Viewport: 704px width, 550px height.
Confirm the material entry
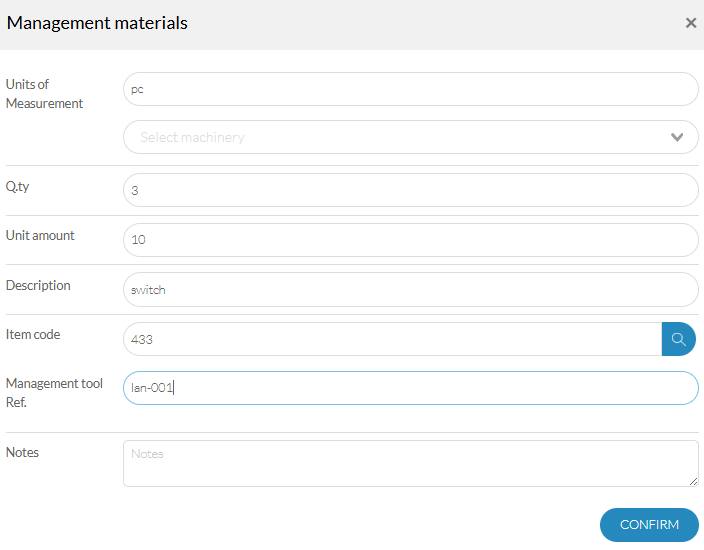click(x=649, y=524)
